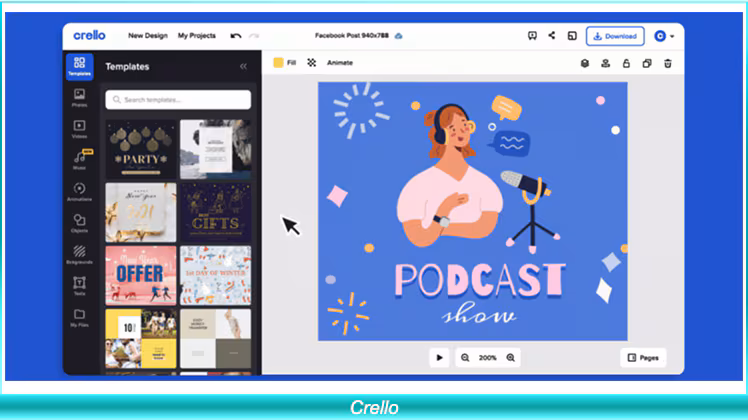
Task: Click the play preview button
Action: point(439,357)
